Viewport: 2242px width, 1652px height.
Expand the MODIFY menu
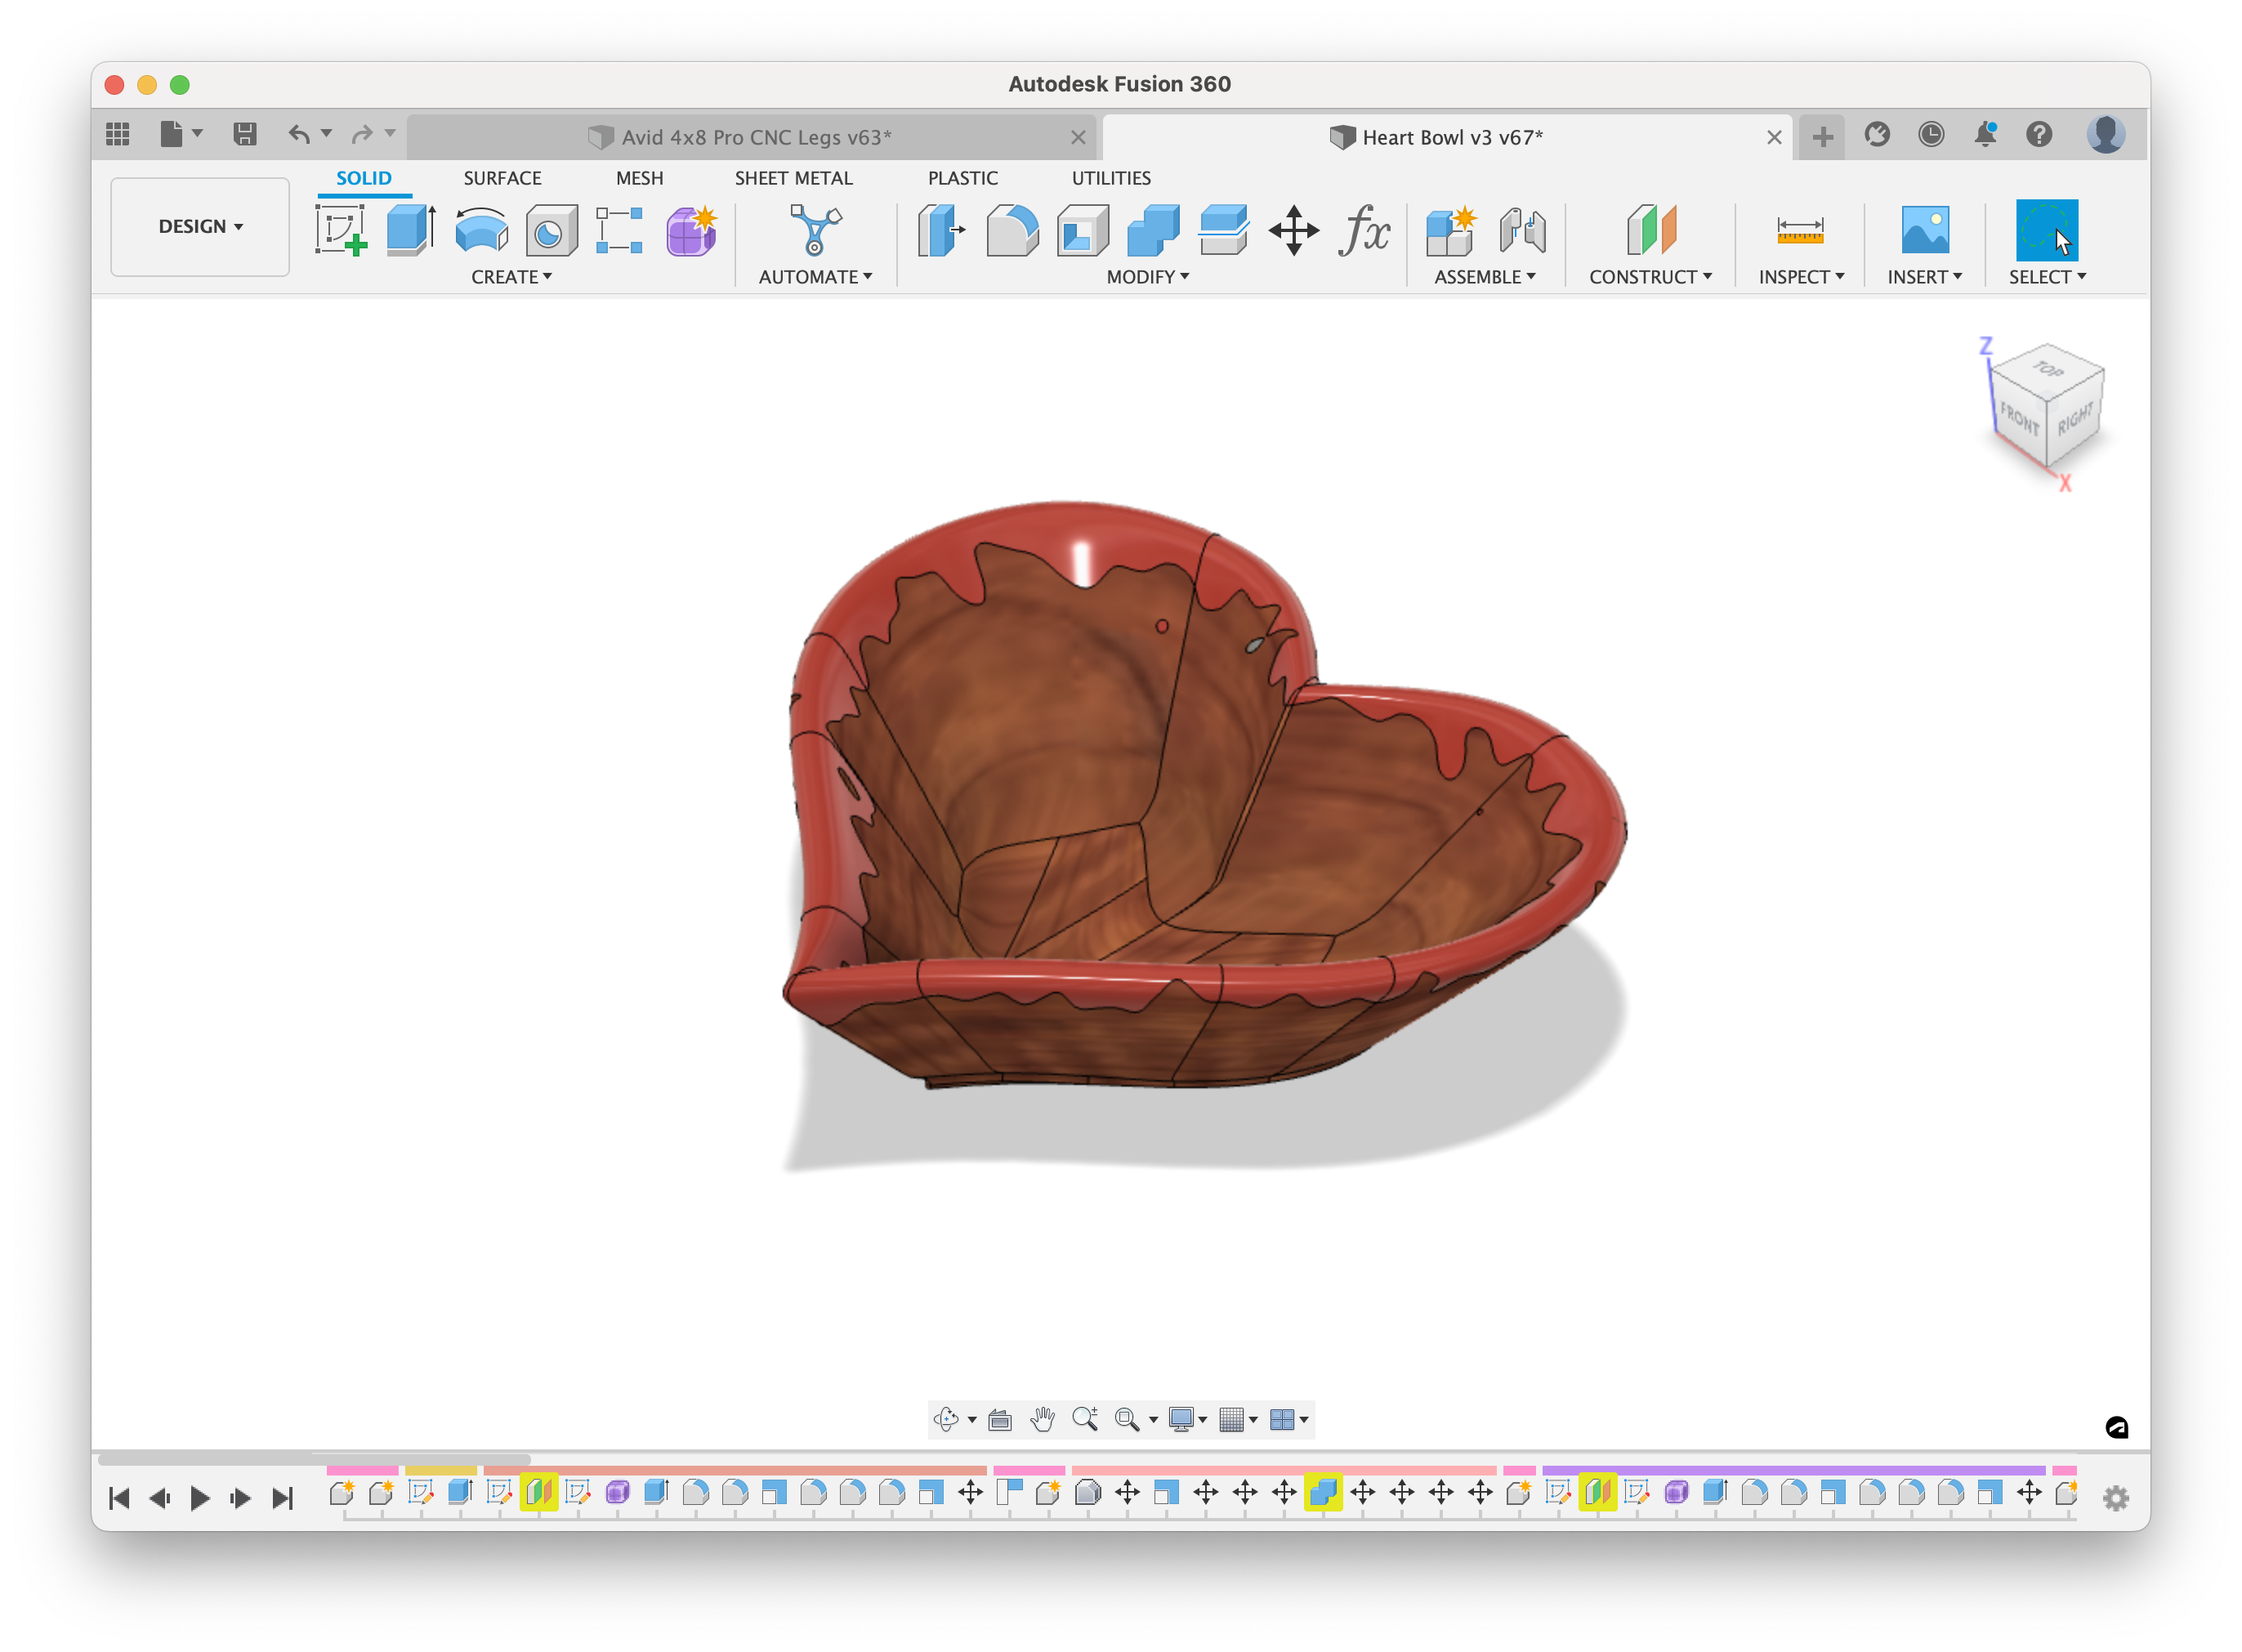click(1147, 277)
